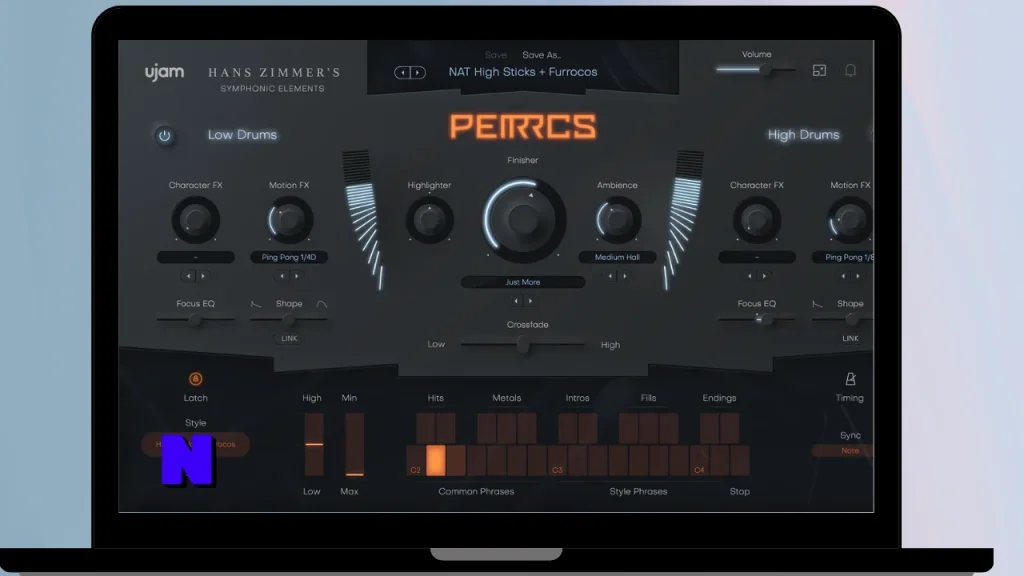Adjust the Min/Max velocity bar
The image size is (1024, 576).
point(355,444)
